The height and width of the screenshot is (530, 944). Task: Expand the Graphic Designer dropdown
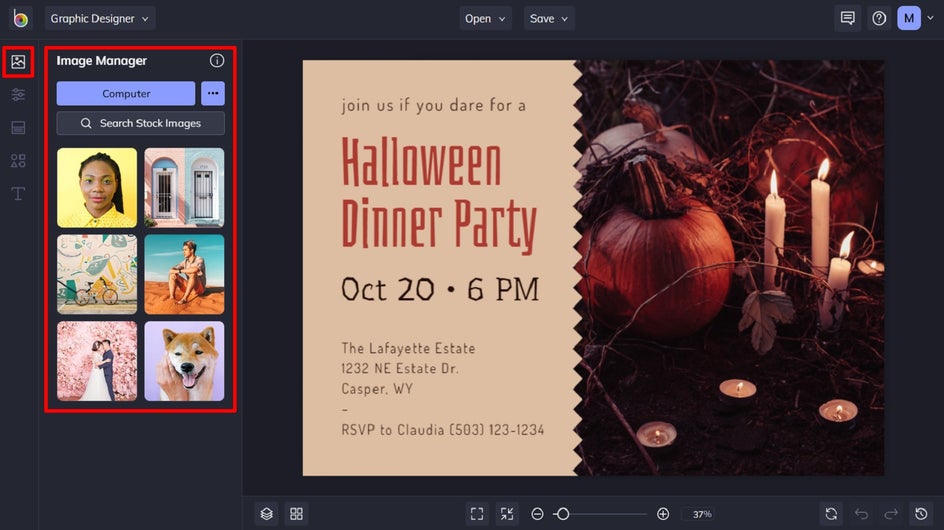(100, 19)
